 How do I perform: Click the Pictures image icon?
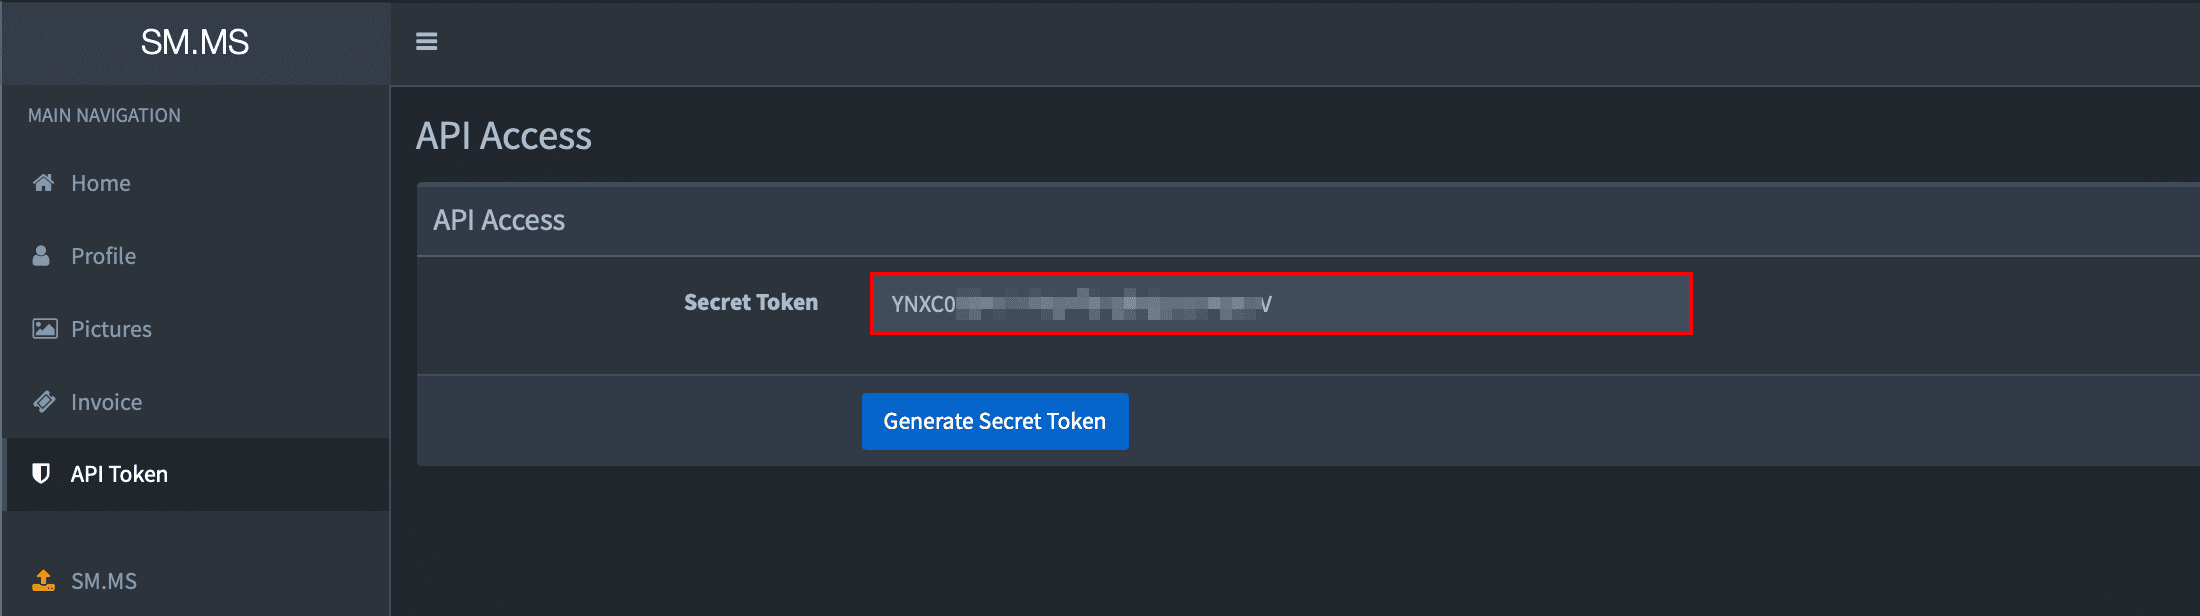[45, 329]
